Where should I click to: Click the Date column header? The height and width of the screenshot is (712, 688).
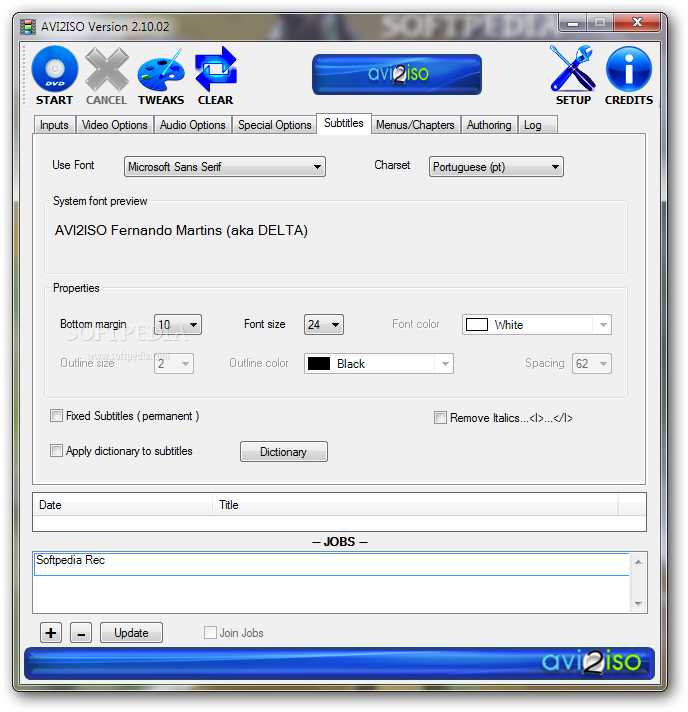[123, 504]
